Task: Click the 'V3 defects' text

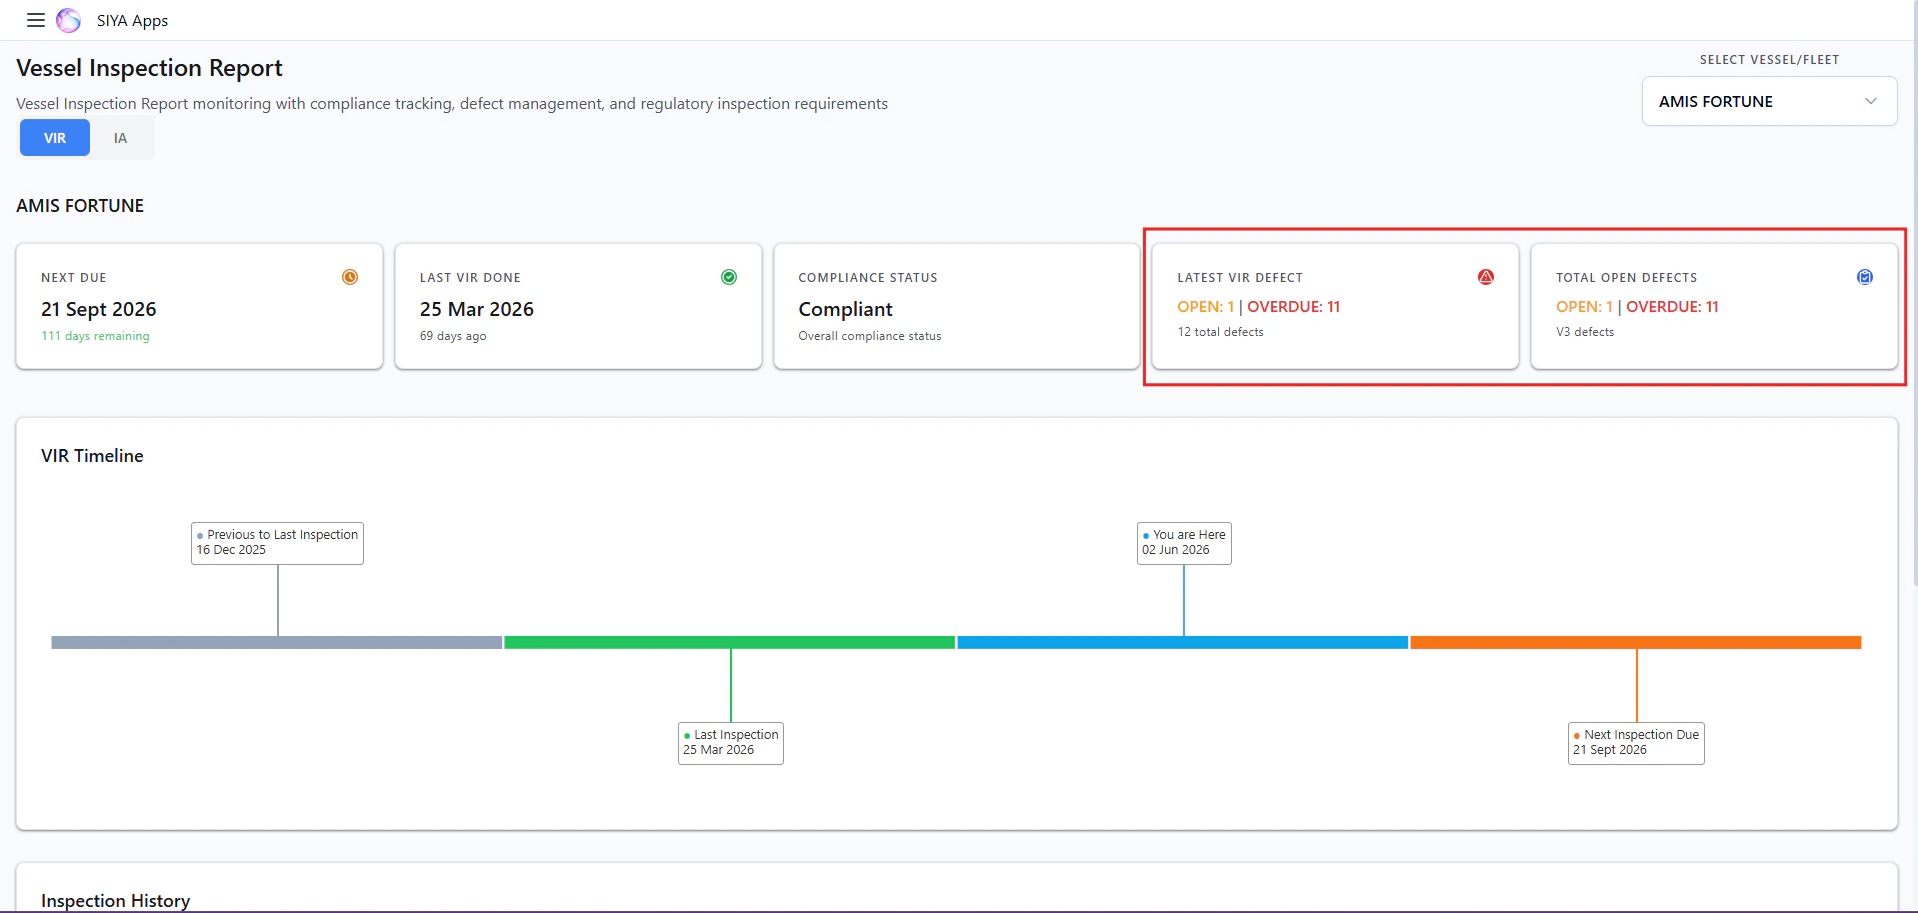Action: click(1585, 332)
